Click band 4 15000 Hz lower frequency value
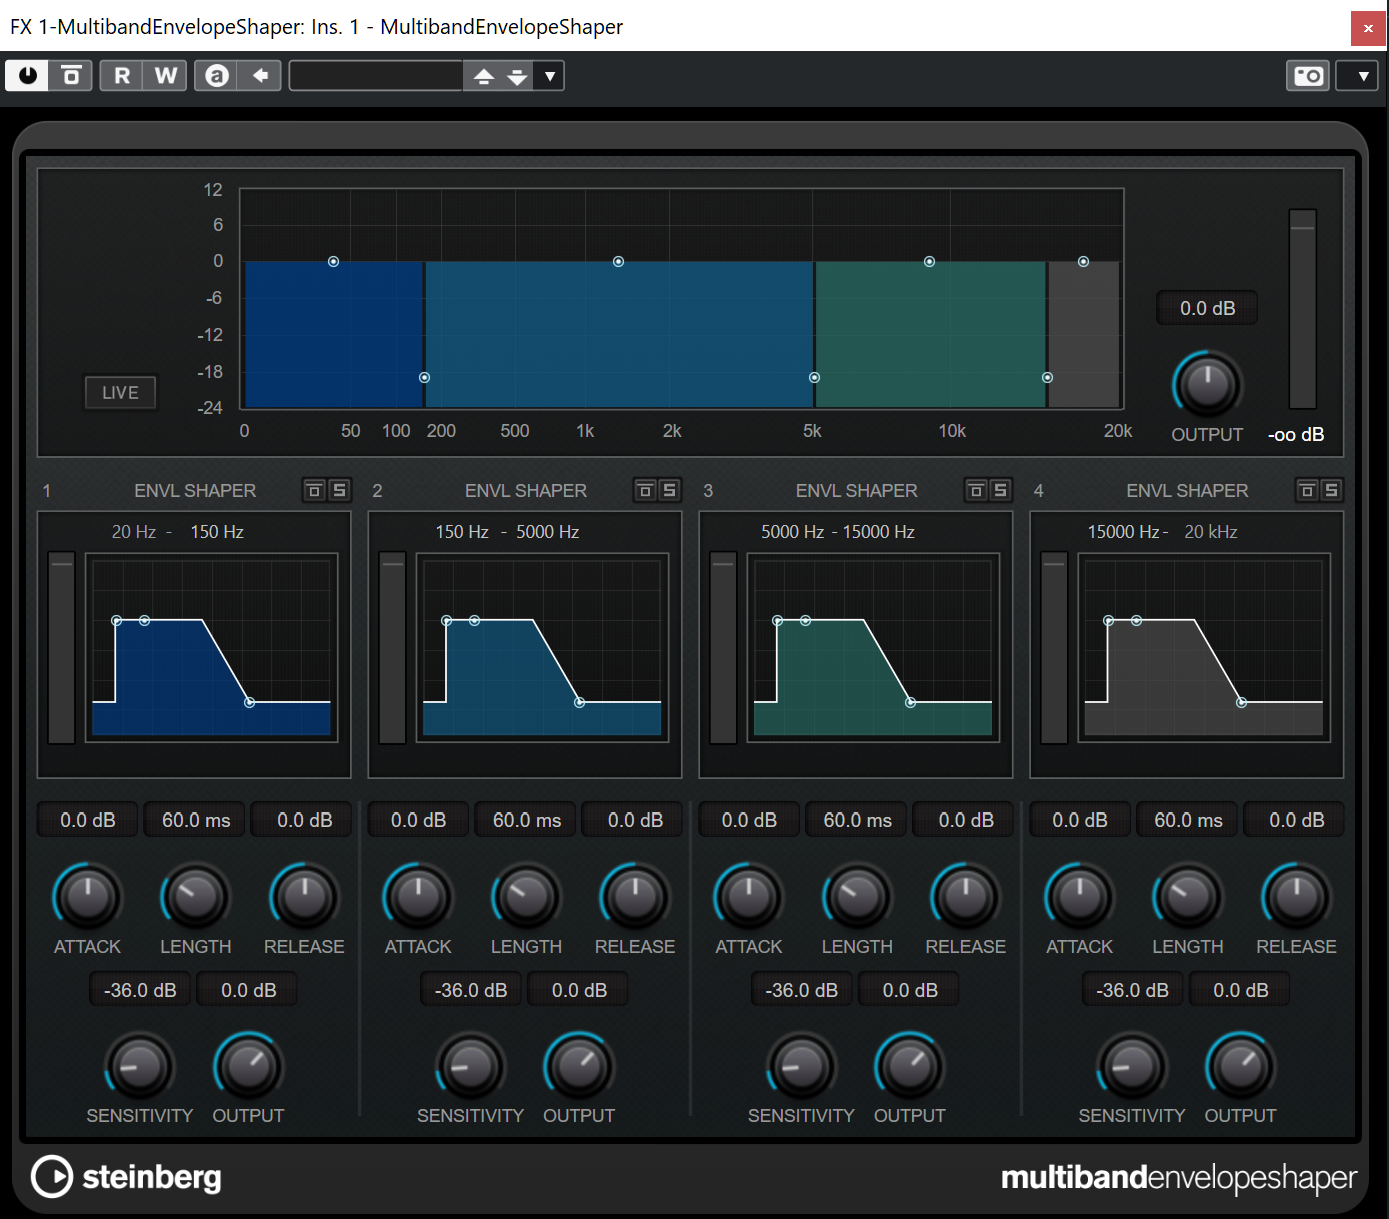The width and height of the screenshot is (1389, 1219). (x=1124, y=532)
